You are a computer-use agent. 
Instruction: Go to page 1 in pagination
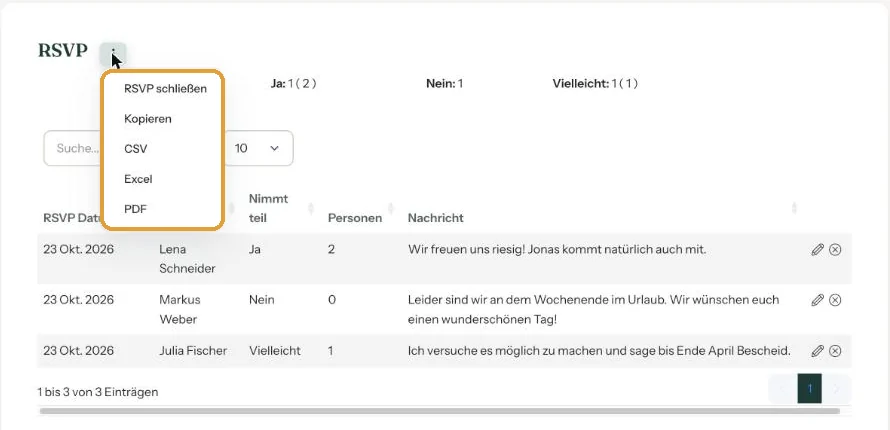point(809,389)
